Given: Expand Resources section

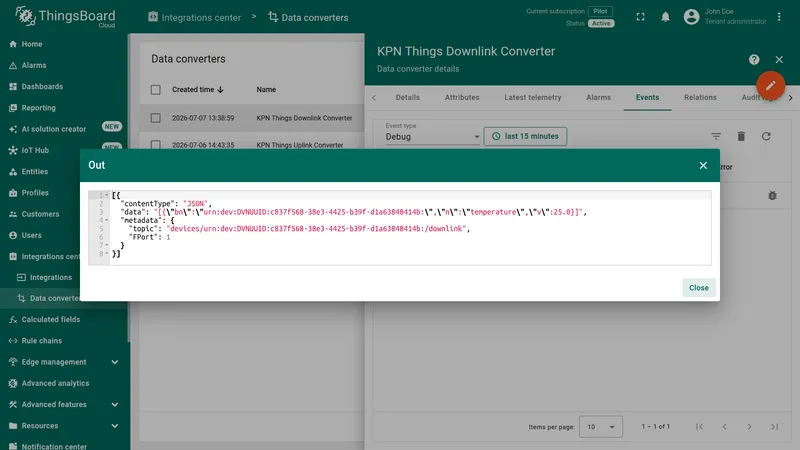Looking at the screenshot, I should tap(64, 426).
